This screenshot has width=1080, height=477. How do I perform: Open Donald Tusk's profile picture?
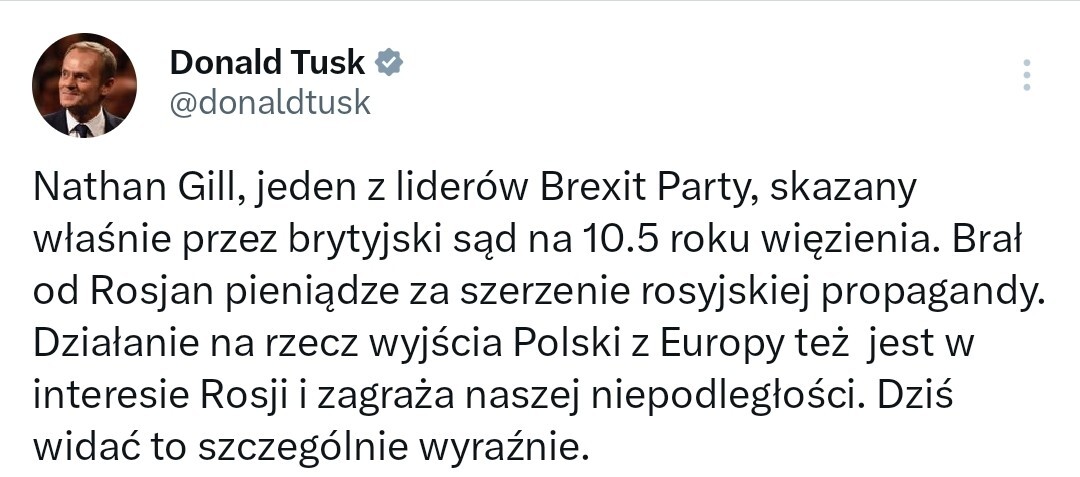click(84, 85)
